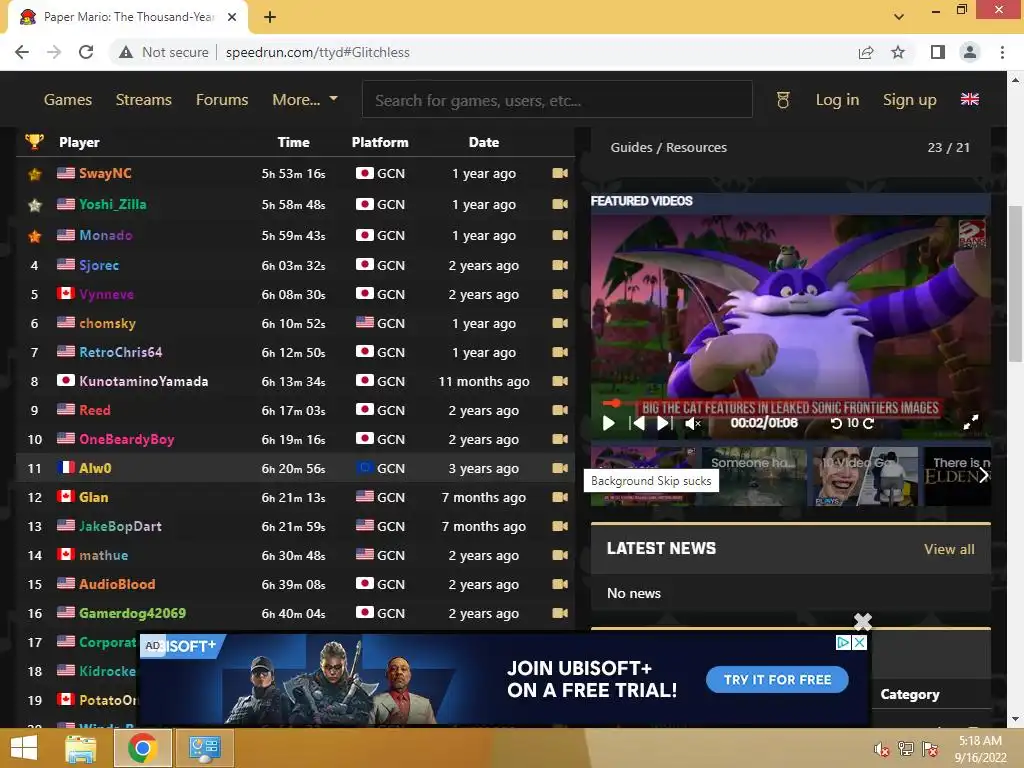Expand the More... navigation dropdown

[x=304, y=100]
